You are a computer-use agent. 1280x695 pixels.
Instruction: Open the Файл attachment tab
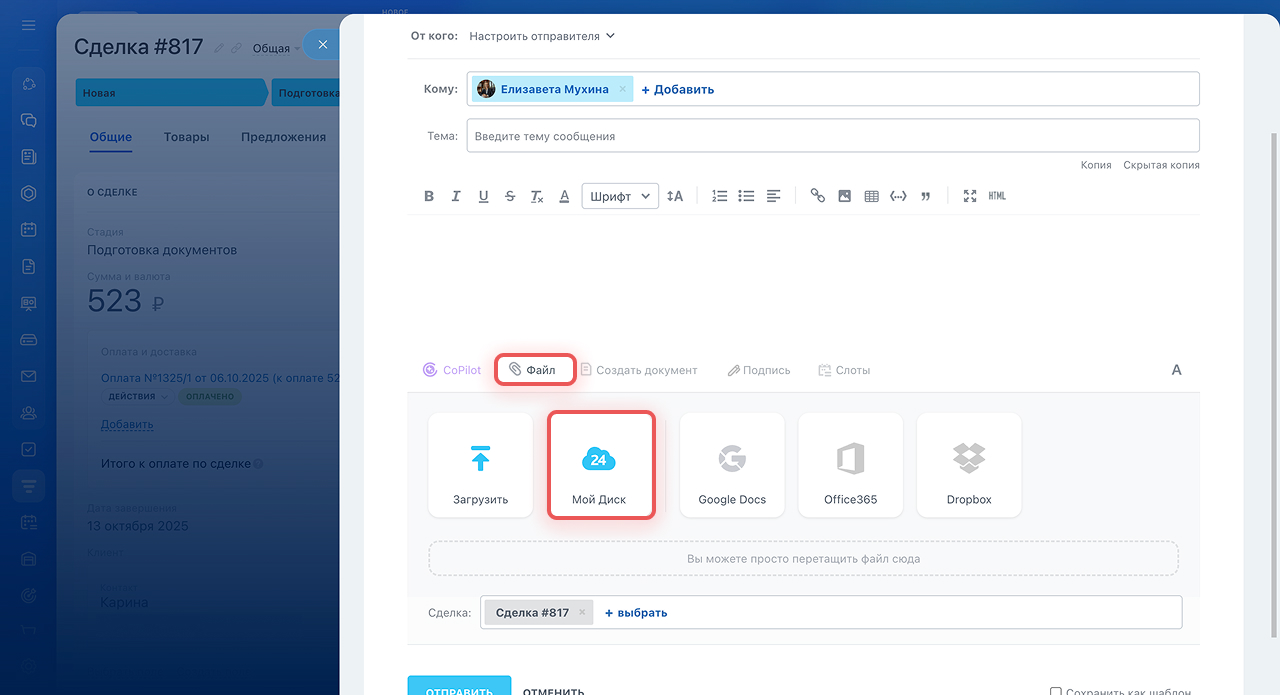[534, 370]
